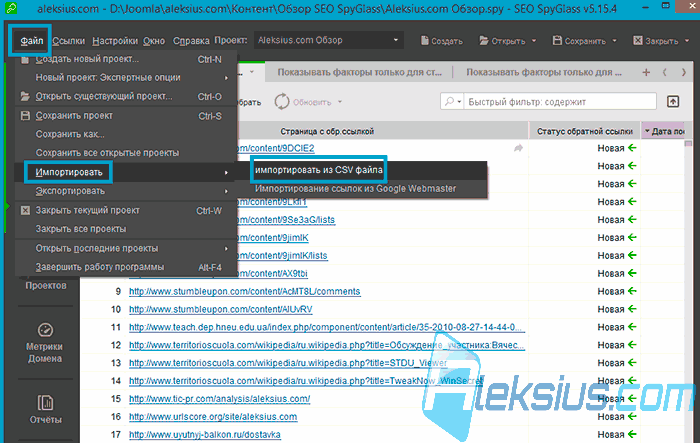This screenshot has width=700, height=443.
Task: Click the Сохранить floppy disk icon
Action: point(557,41)
